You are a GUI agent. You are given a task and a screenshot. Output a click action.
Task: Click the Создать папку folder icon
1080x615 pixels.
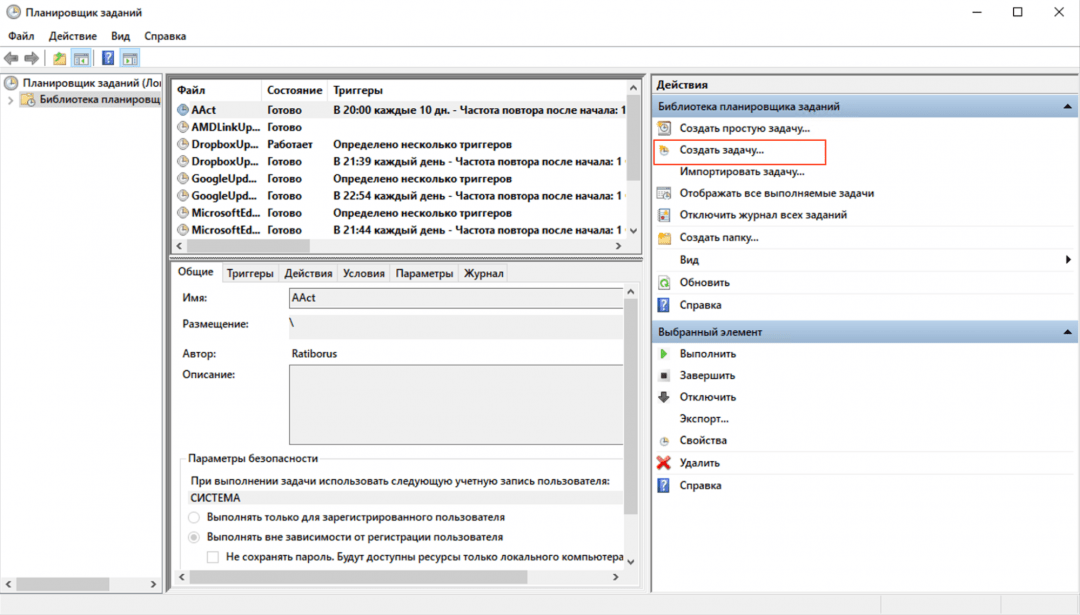point(663,238)
